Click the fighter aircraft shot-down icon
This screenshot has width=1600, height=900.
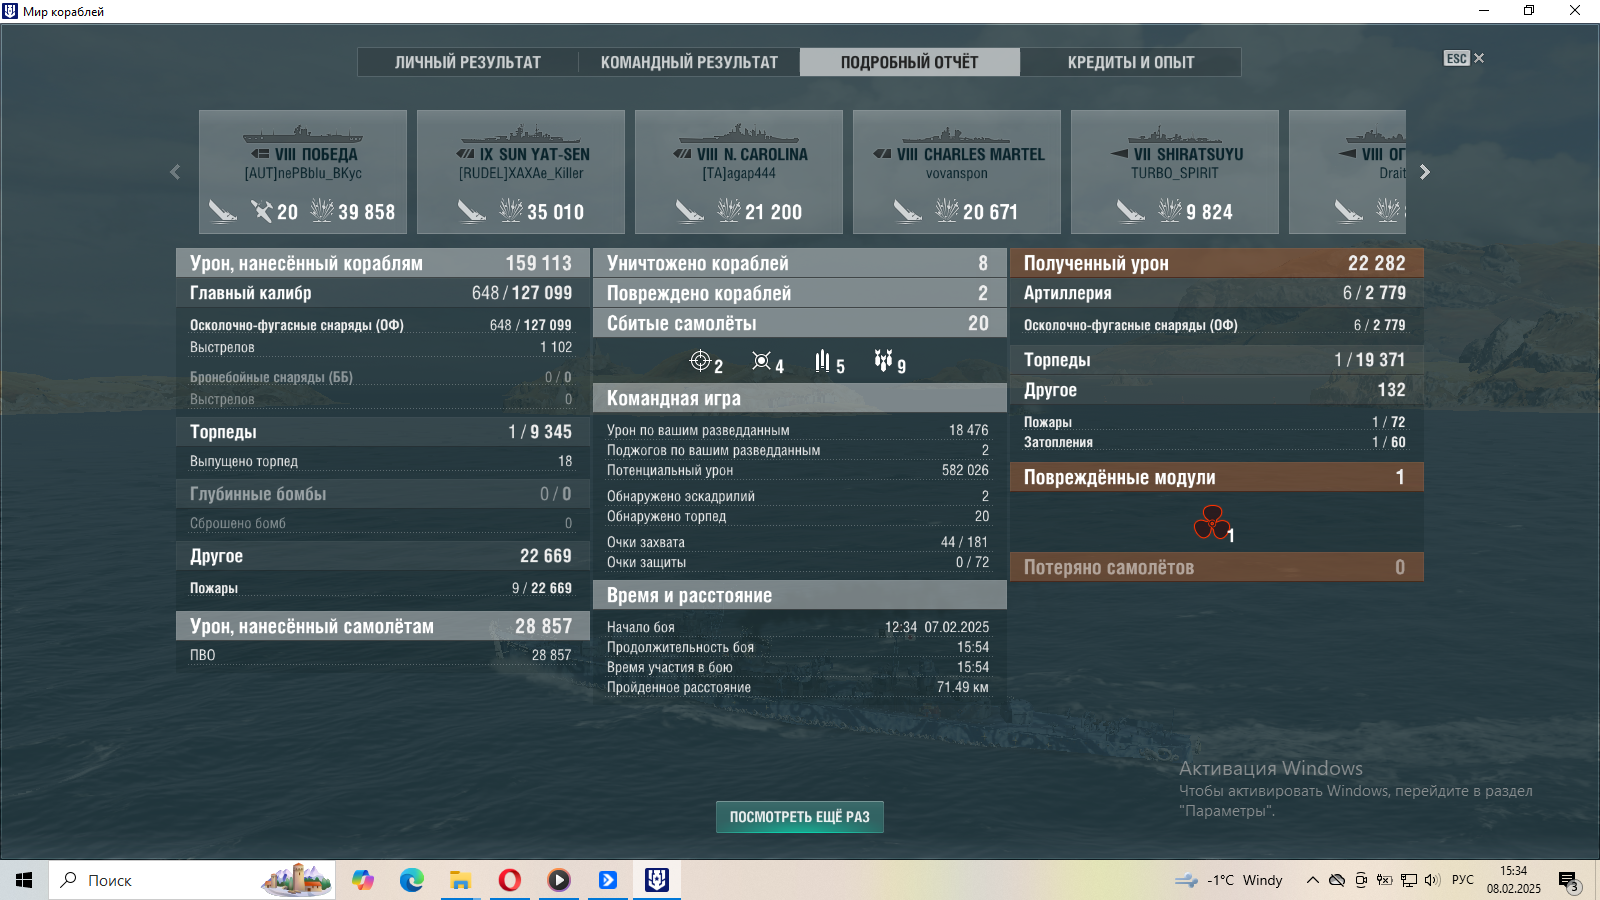coord(762,361)
